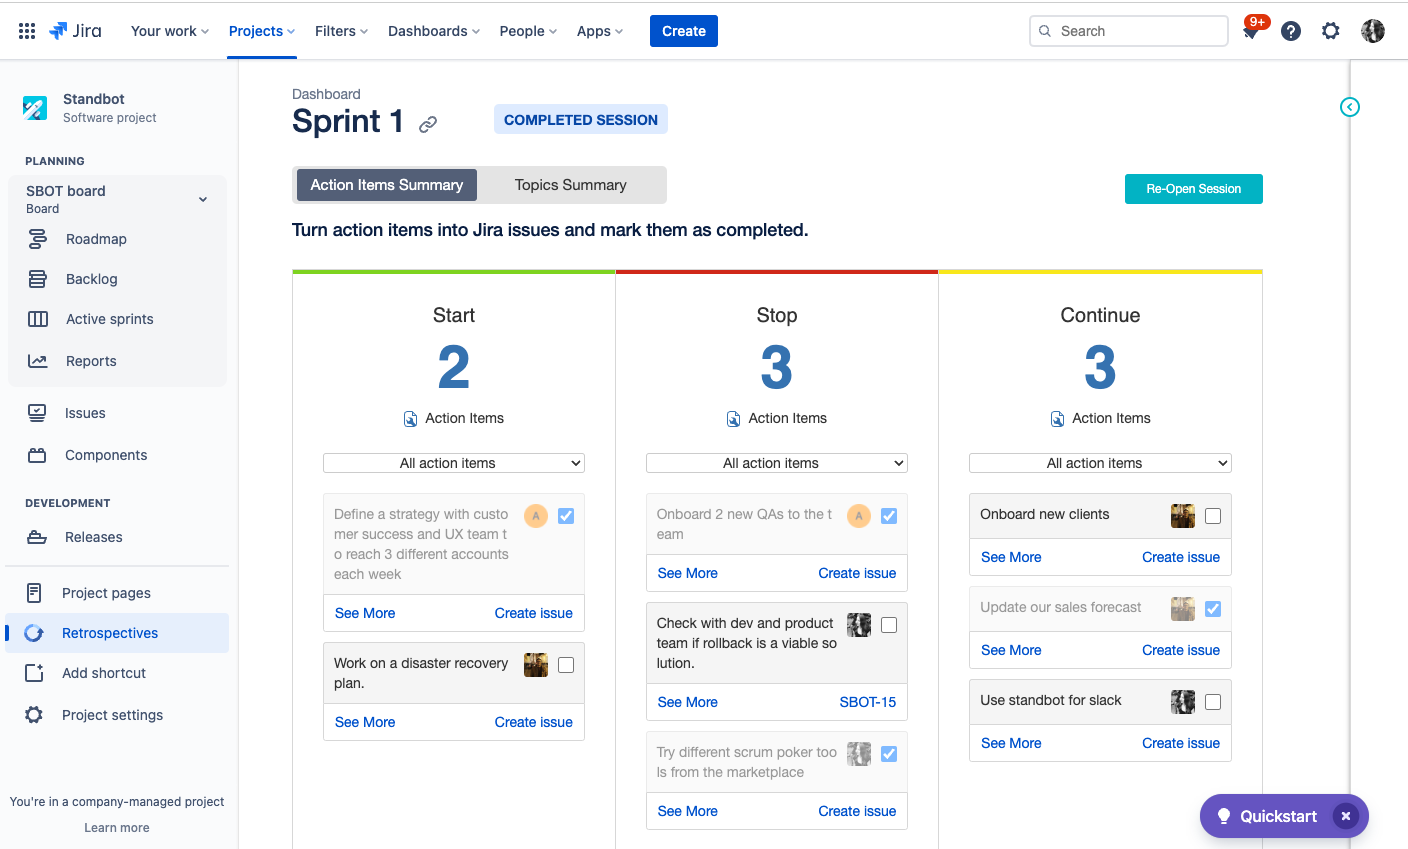Image resolution: width=1408 pixels, height=849 pixels.
Task: Open the Start column action items filter
Action: pos(453,463)
